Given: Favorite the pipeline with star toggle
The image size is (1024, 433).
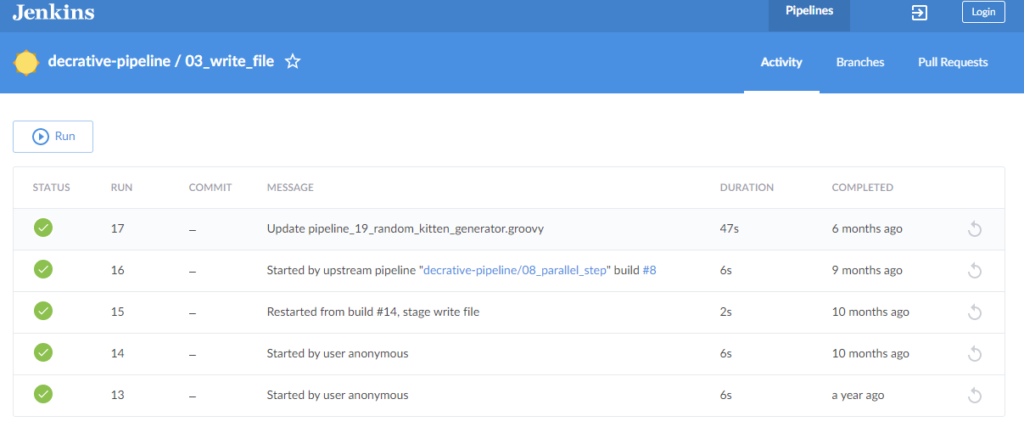Looking at the screenshot, I should click(x=292, y=62).
